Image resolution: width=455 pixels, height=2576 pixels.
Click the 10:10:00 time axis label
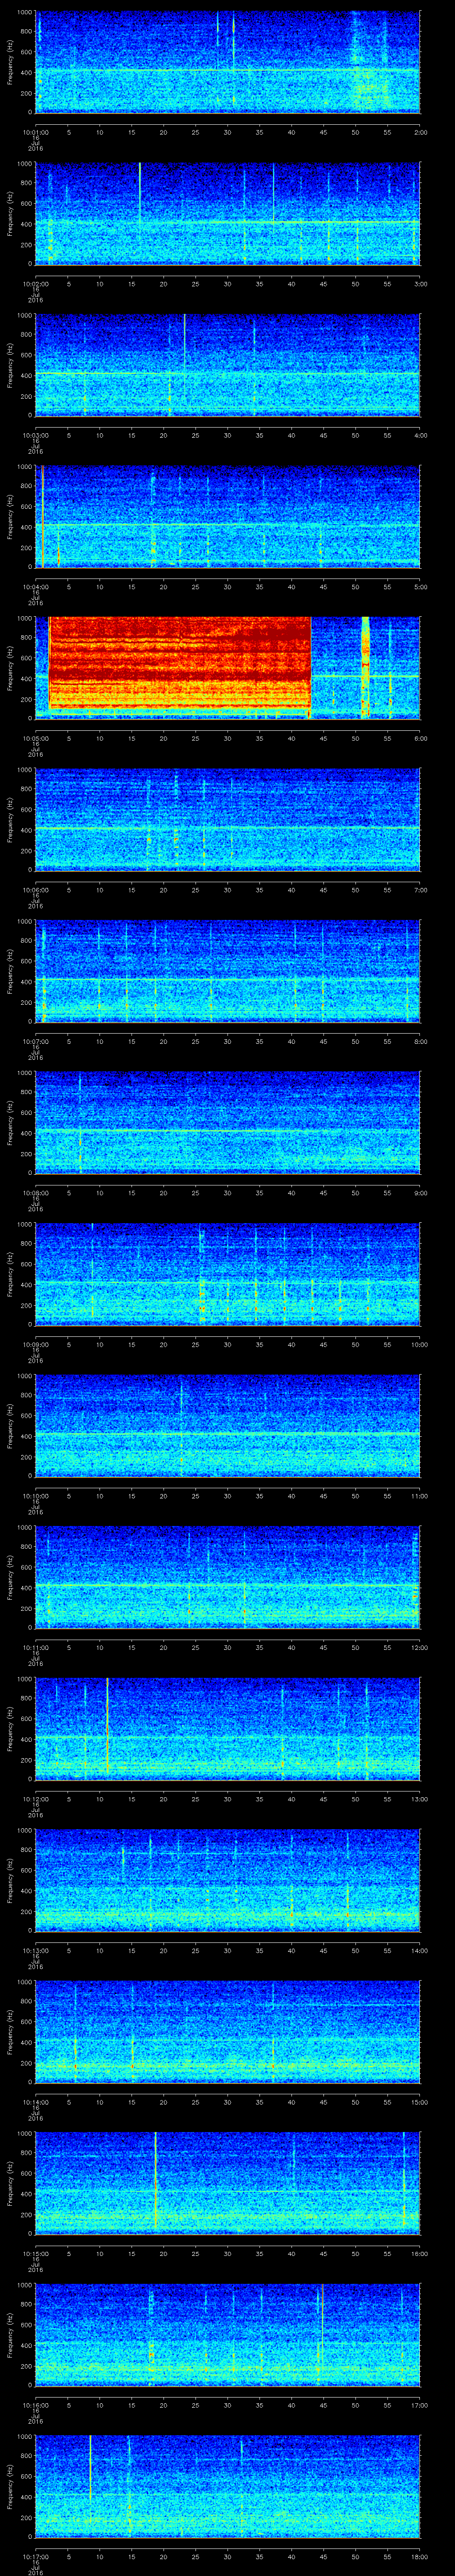coord(36,1495)
